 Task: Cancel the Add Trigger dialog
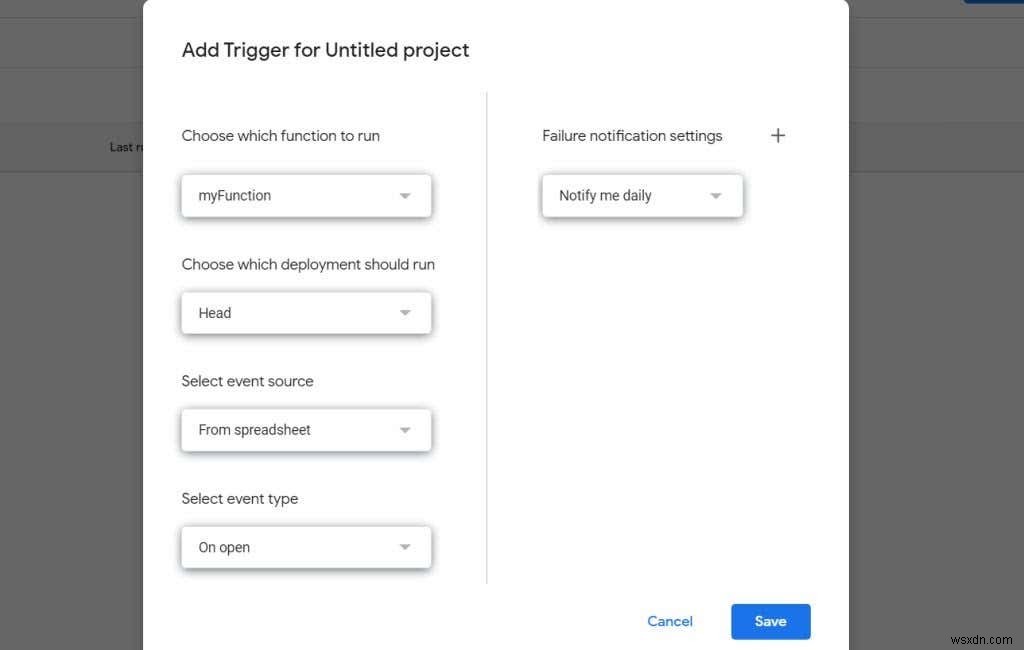pos(669,621)
